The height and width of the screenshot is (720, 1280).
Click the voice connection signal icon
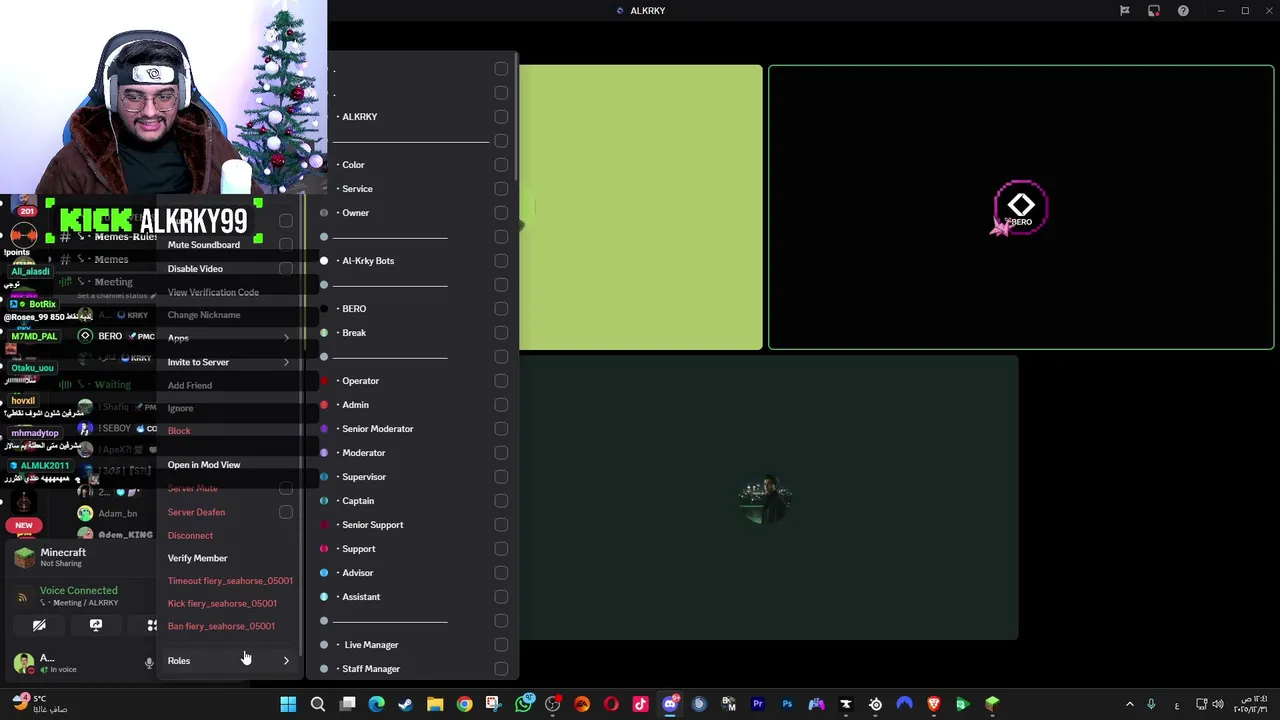[22, 597]
